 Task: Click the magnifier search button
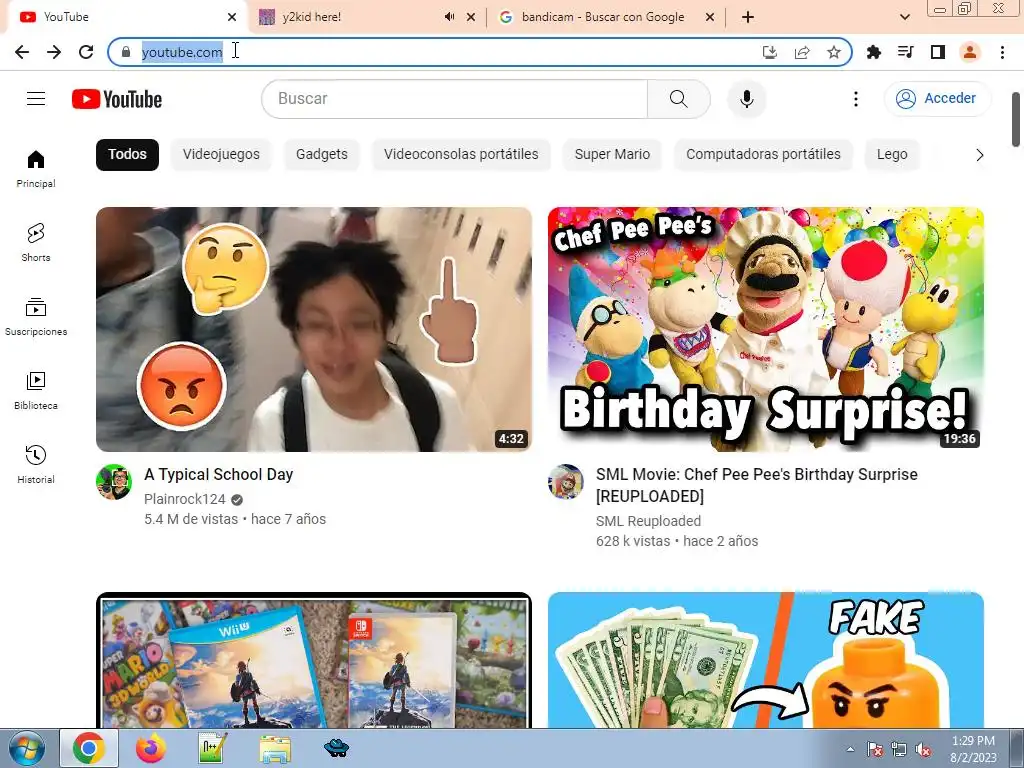(679, 99)
